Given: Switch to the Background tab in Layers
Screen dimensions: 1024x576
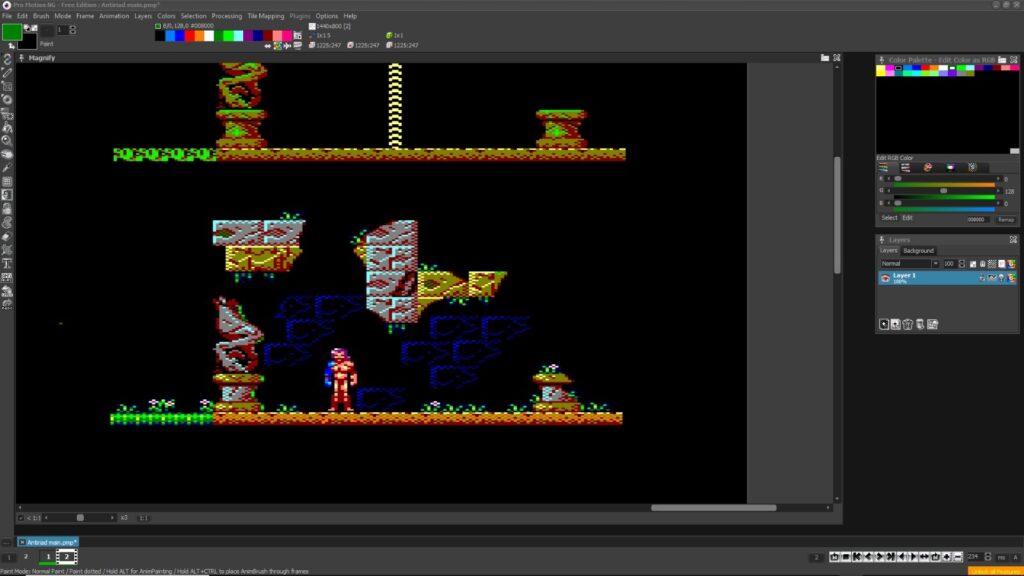Looking at the screenshot, I should [x=918, y=251].
